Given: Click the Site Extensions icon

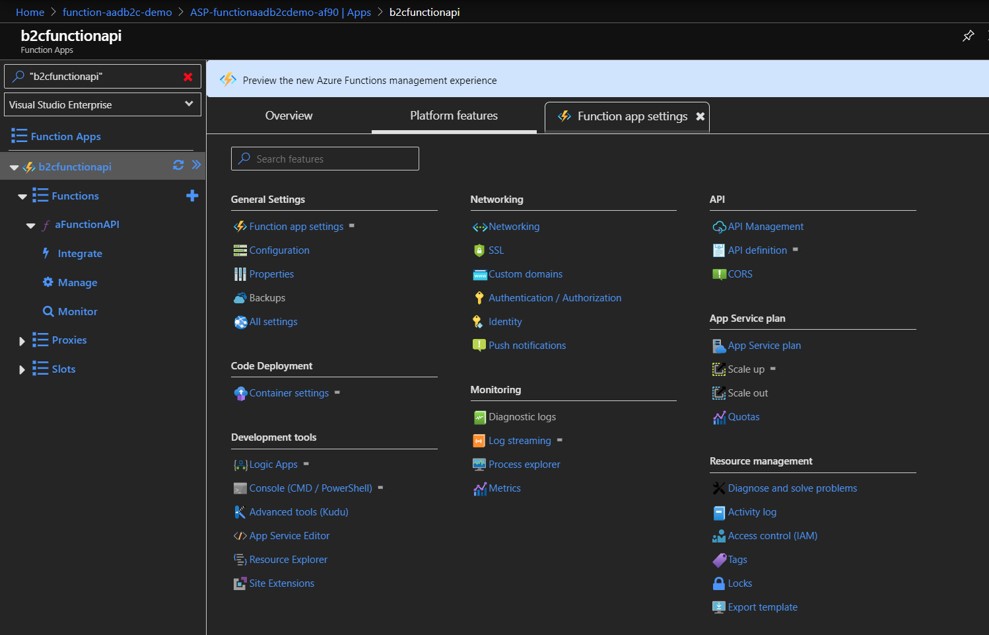Looking at the screenshot, I should (x=240, y=583).
